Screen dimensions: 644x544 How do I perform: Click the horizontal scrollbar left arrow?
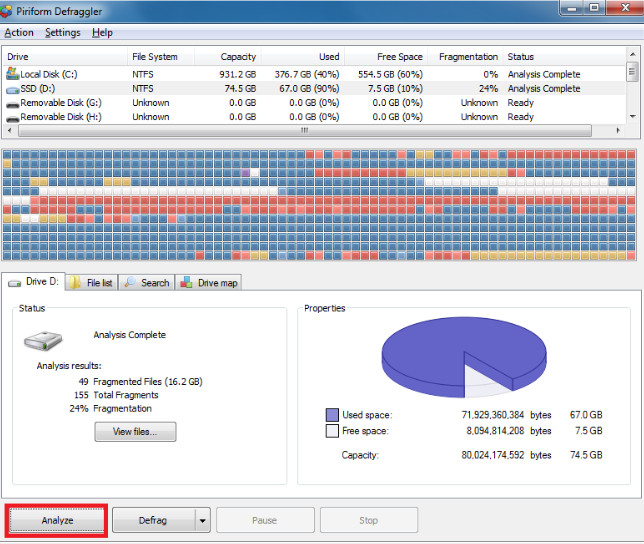point(10,131)
